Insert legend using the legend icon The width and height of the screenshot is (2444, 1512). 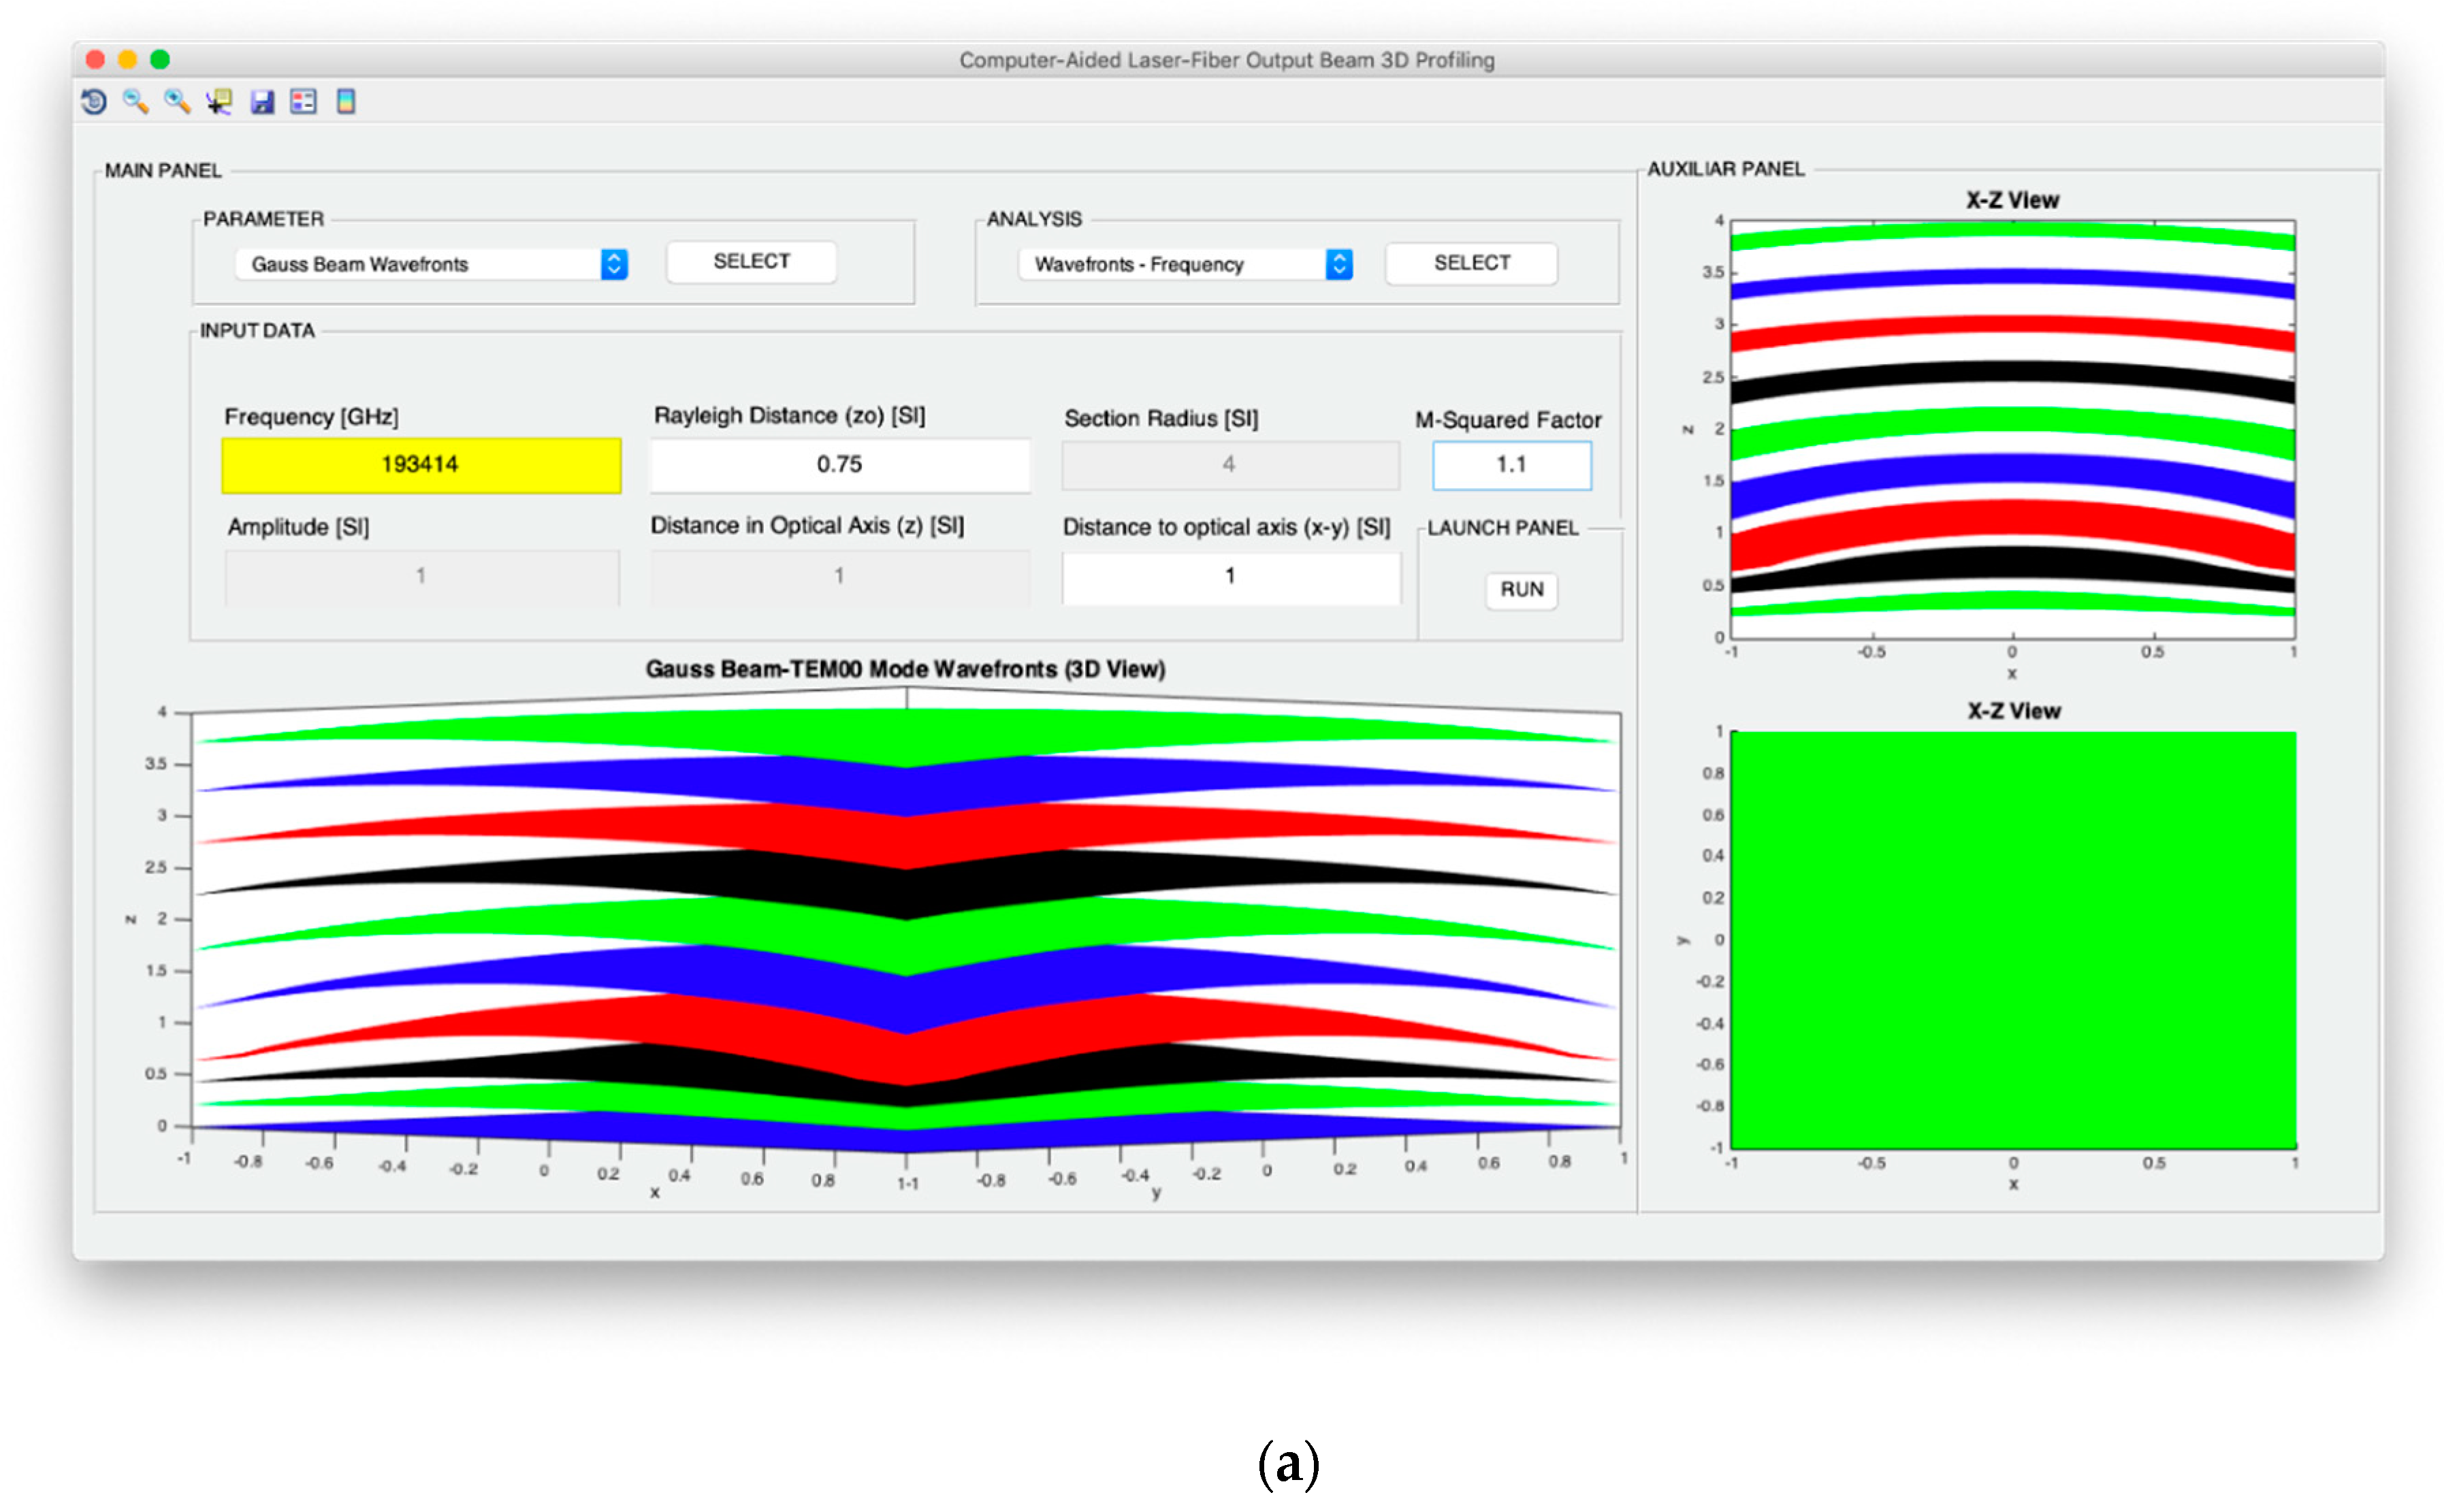click(x=303, y=102)
